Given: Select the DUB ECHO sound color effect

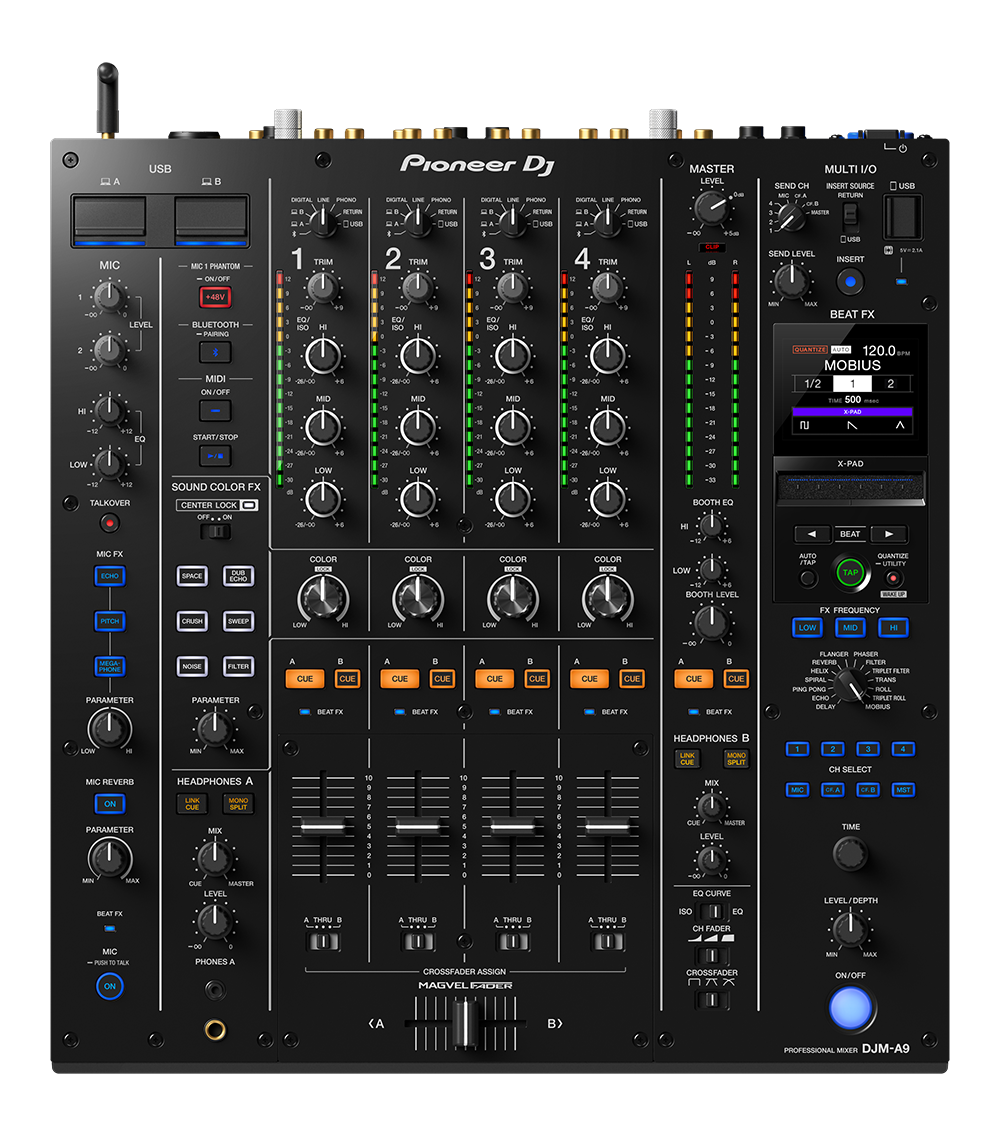Looking at the screenshot, I should pos(239,576).
